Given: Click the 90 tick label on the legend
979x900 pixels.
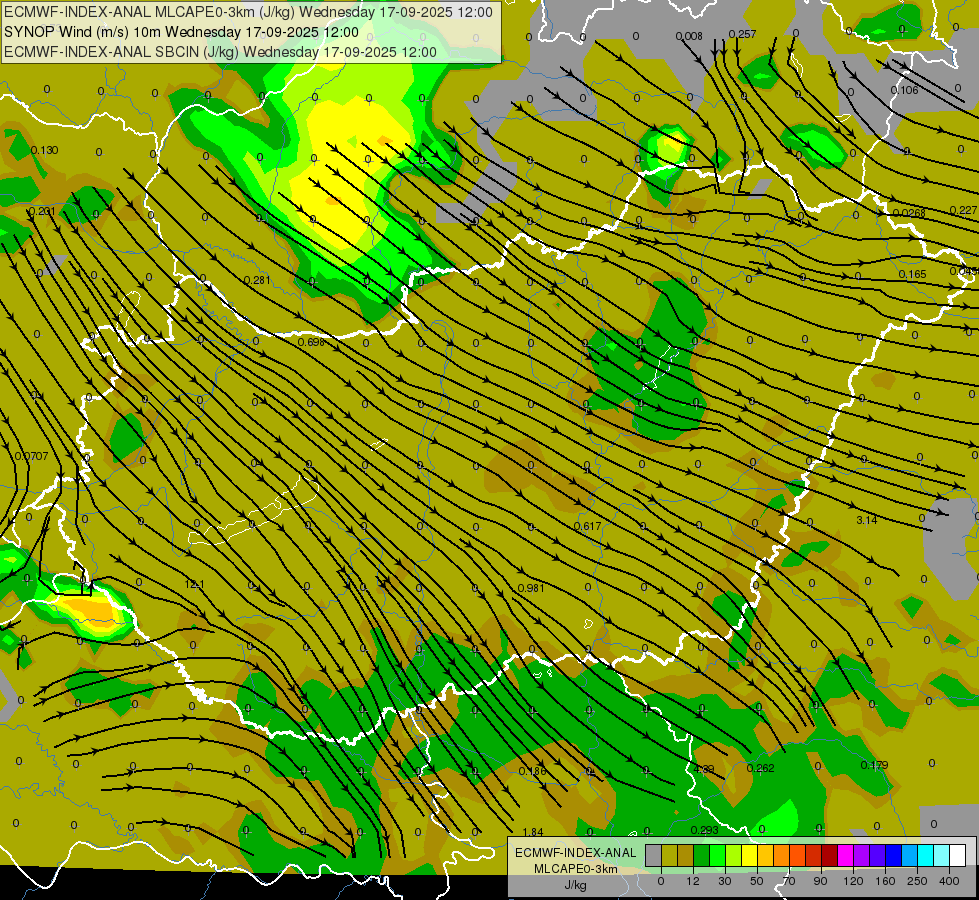Looking at the screenshot, I should click(x=820, y=881).
